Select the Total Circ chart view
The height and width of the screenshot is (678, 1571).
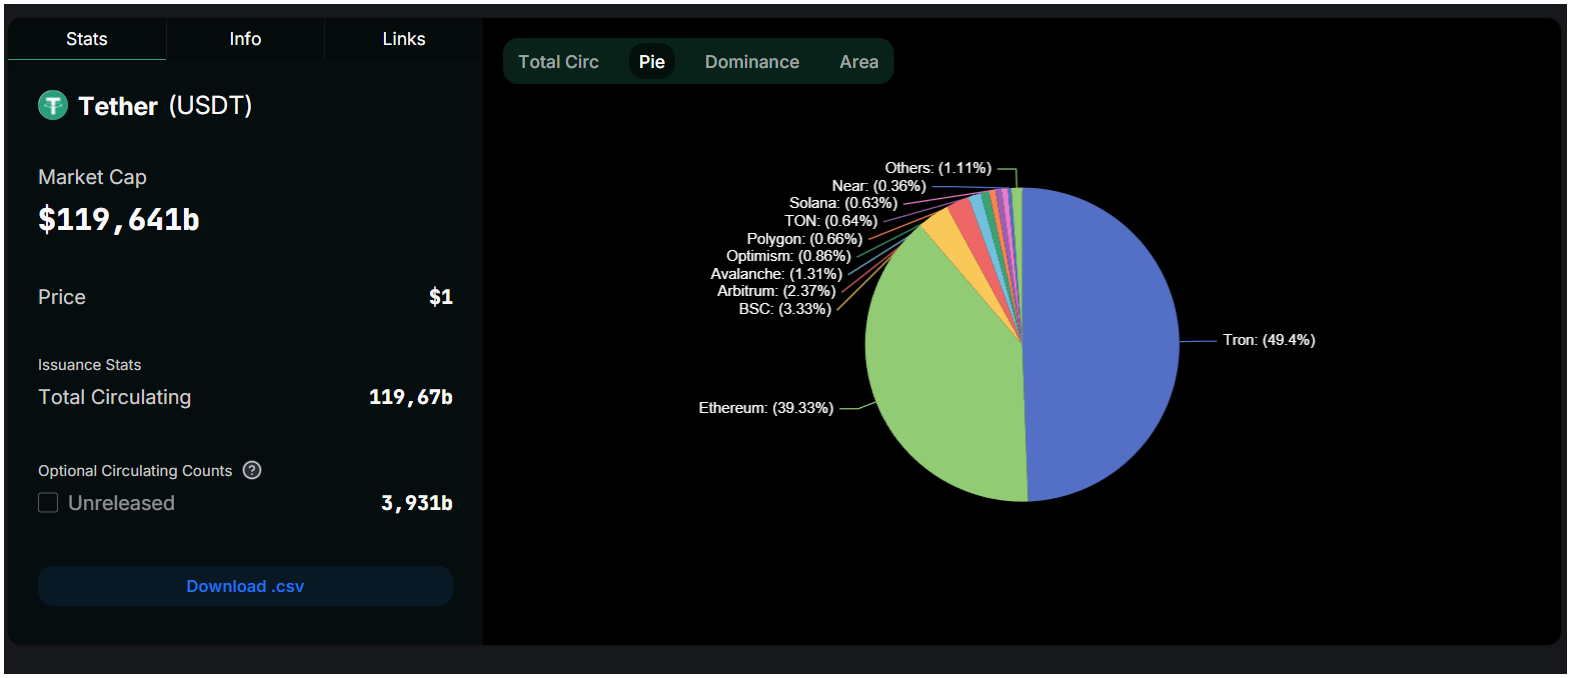(x=558, y=62)
